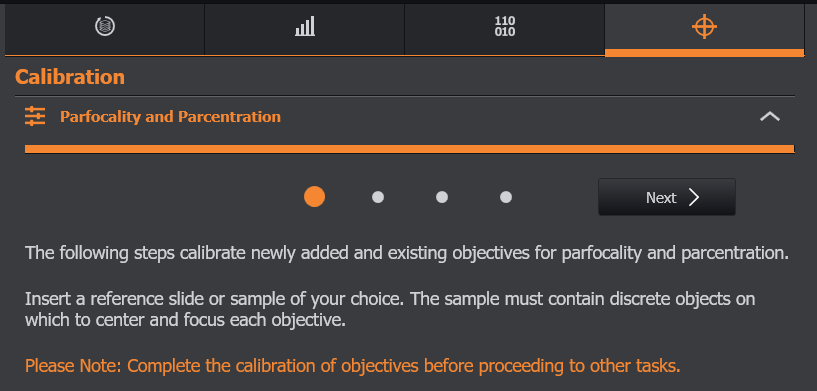Jump to the second step dot
Image resolution: width=817 pixels, height=391 pixels.
click(x=378, y=197)
